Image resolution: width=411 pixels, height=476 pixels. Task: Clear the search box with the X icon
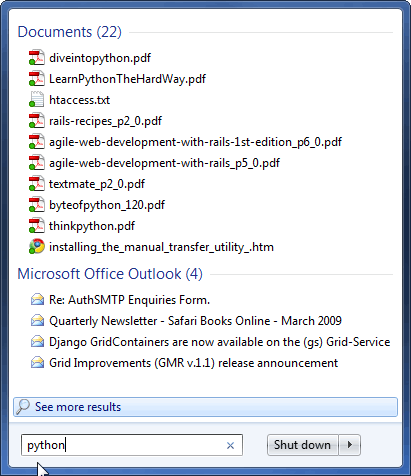coord(230,445)
